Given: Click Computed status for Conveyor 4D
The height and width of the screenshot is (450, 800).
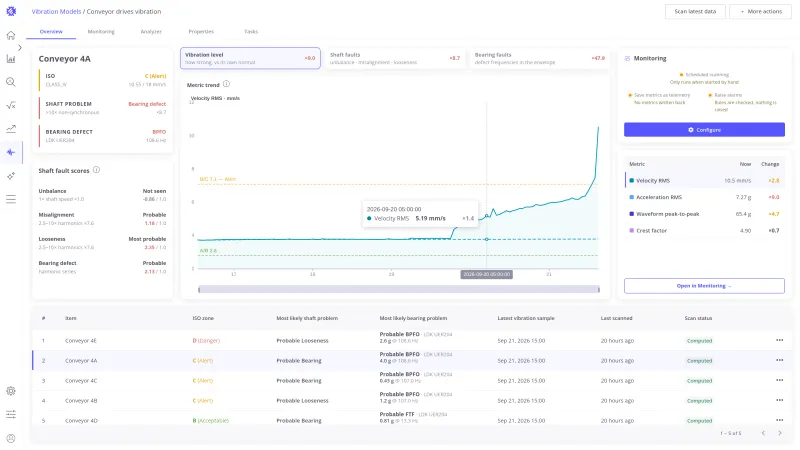Looking at the screenshot, I should pos(699,421).
